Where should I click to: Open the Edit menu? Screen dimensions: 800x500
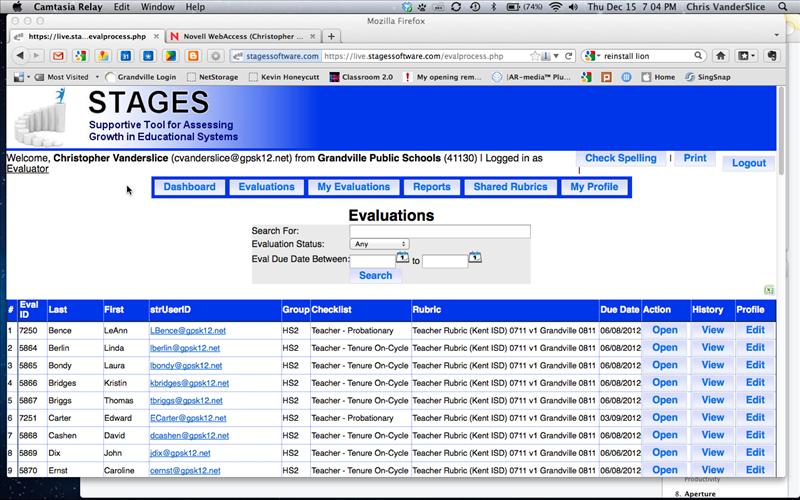tap(121, 7)
